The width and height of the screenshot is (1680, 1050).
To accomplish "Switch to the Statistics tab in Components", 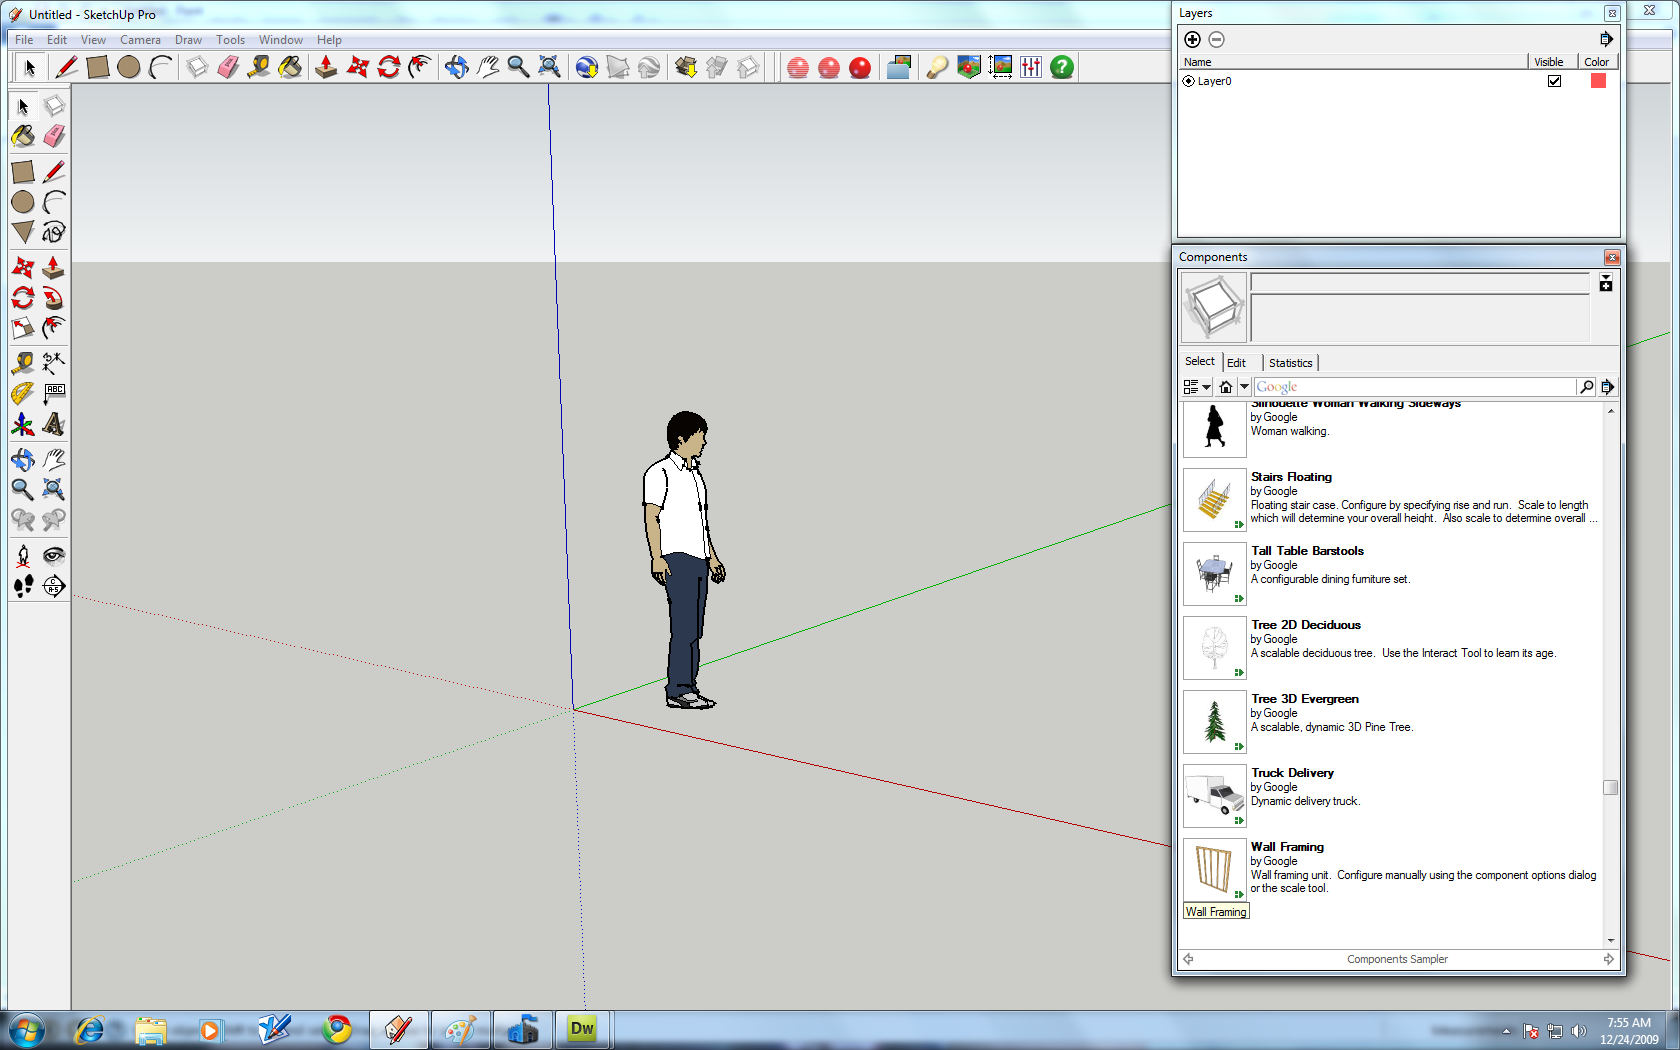I will coord(1291,363).
